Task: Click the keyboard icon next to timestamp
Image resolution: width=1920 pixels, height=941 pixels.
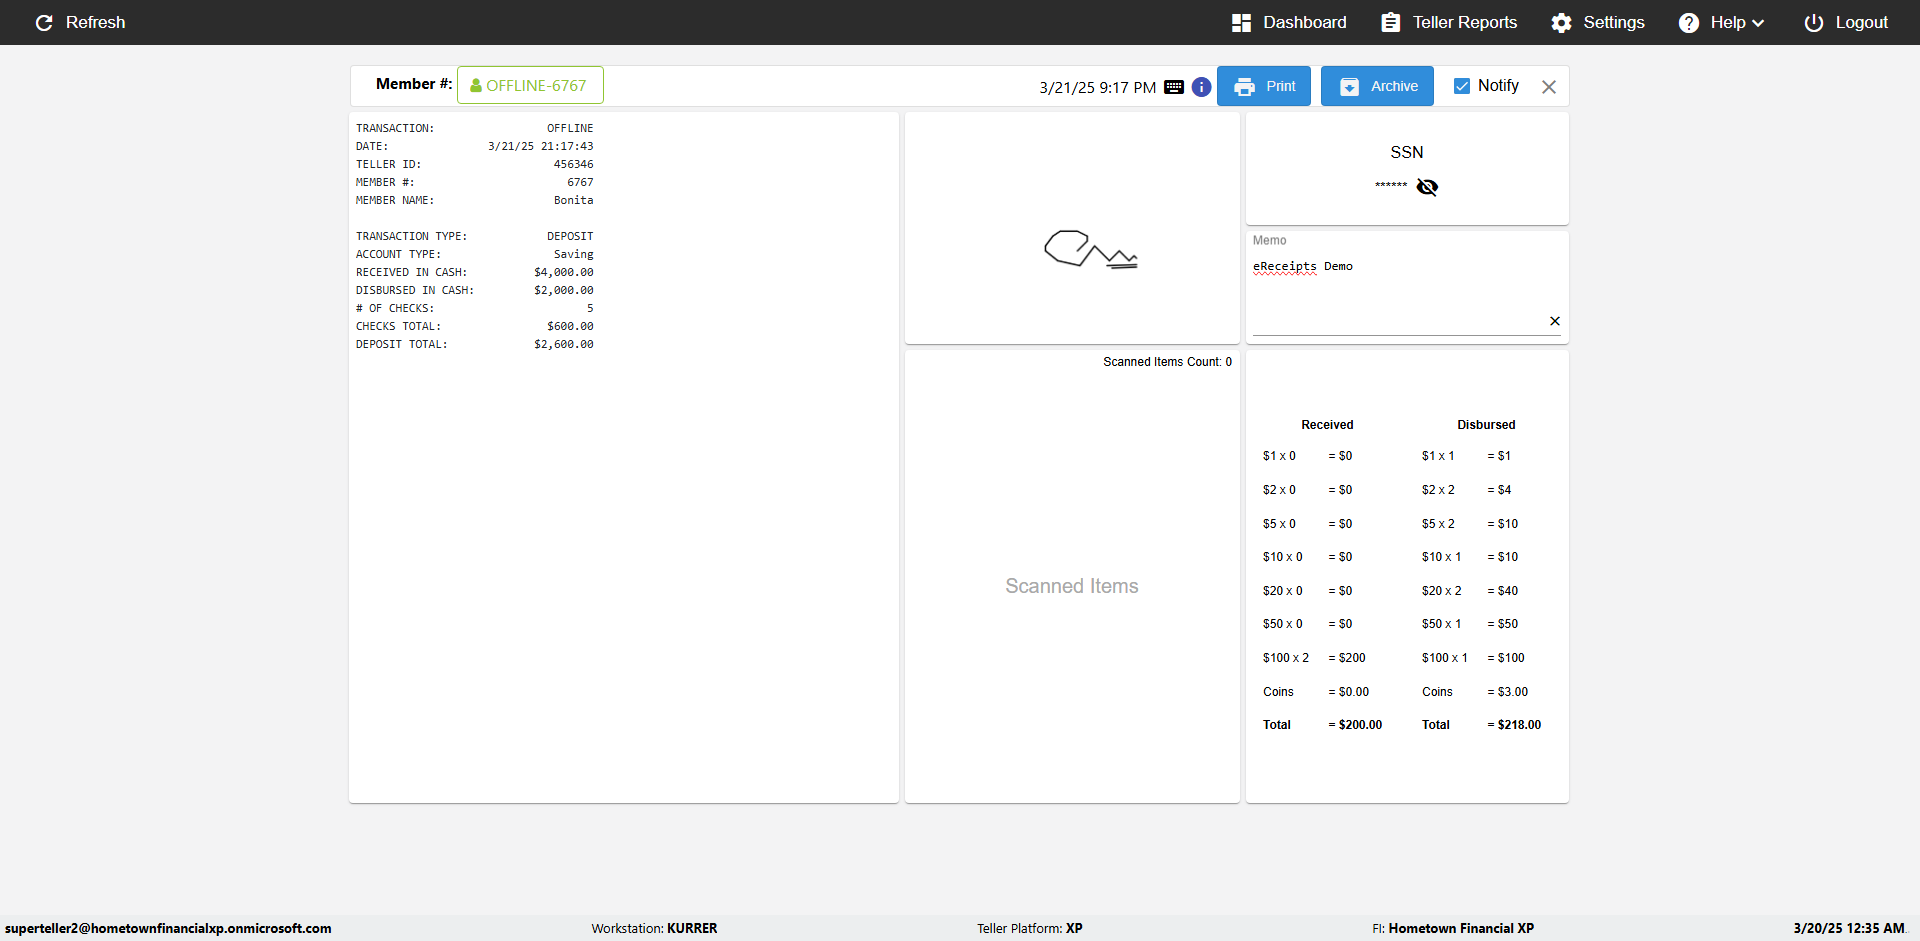Action: [1174, 87]
